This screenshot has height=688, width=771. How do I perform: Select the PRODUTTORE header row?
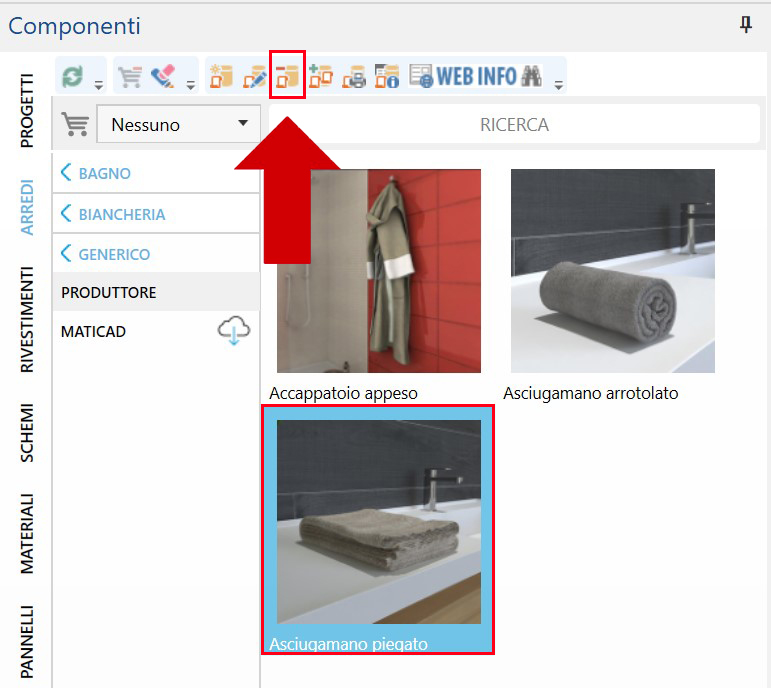[156, 292]
